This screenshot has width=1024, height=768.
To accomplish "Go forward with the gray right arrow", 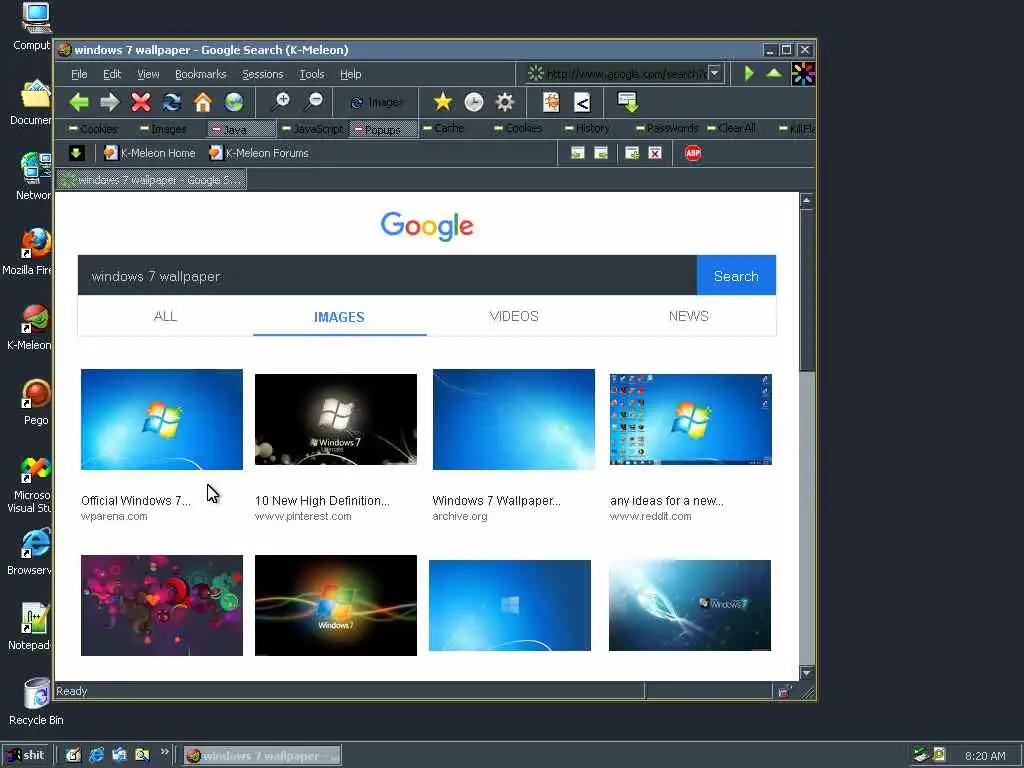I will pyautogui.click(x=110, y=102).
